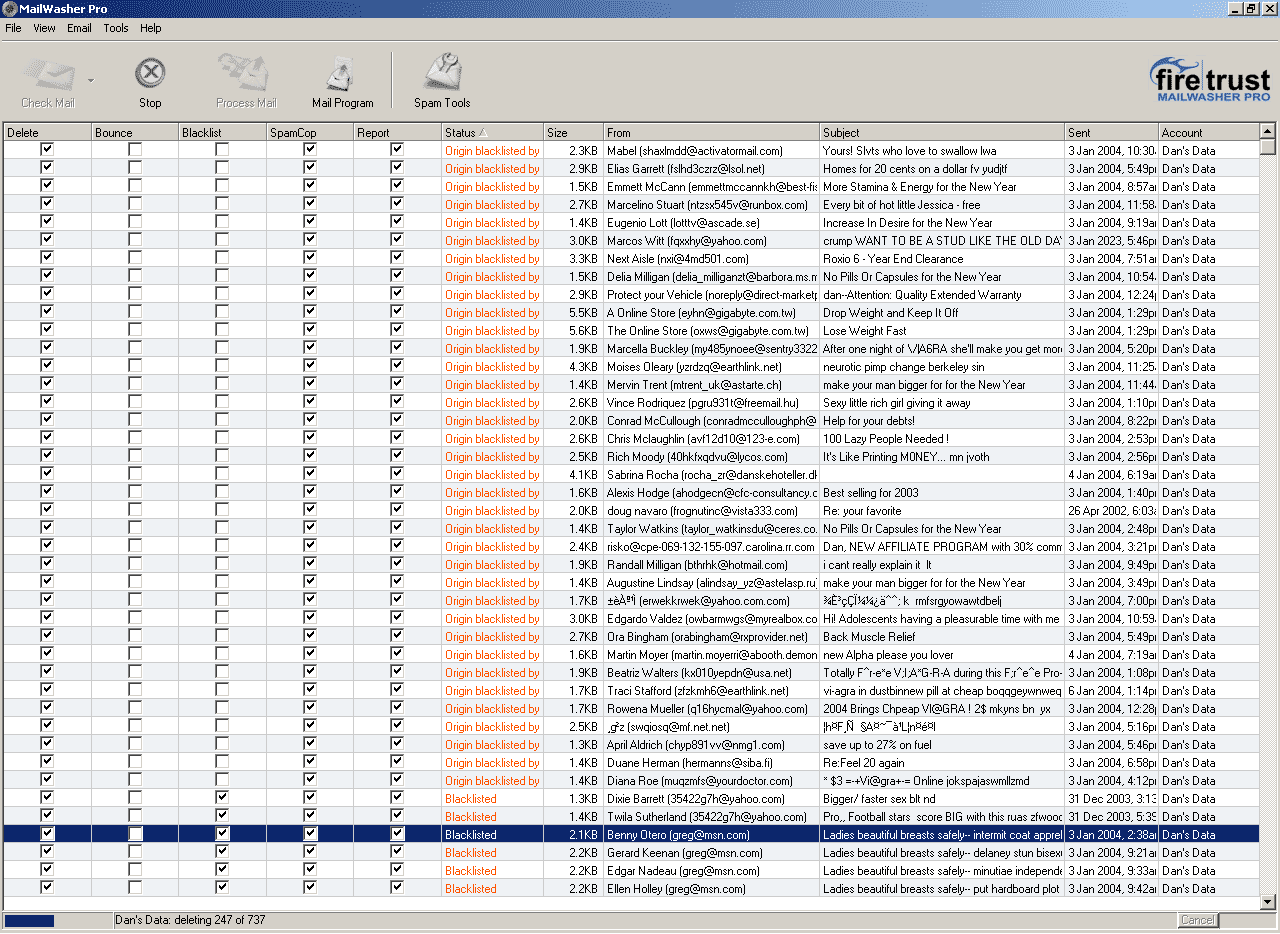This screenshot has height=934, width=1280.
Task: Sort by the Blacklist column header
Action: 222,132
